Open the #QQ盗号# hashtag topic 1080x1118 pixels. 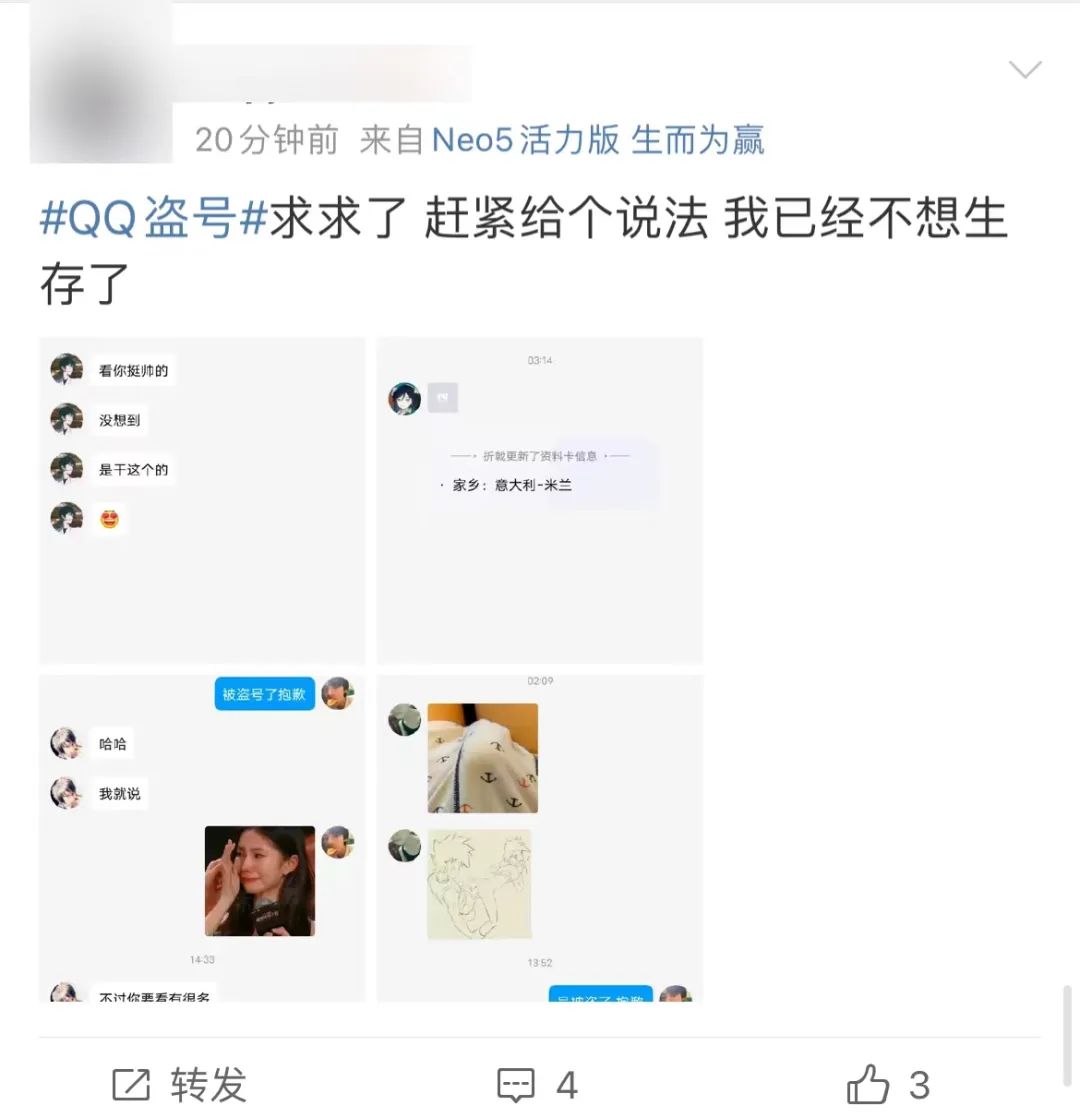pos(154,217)
